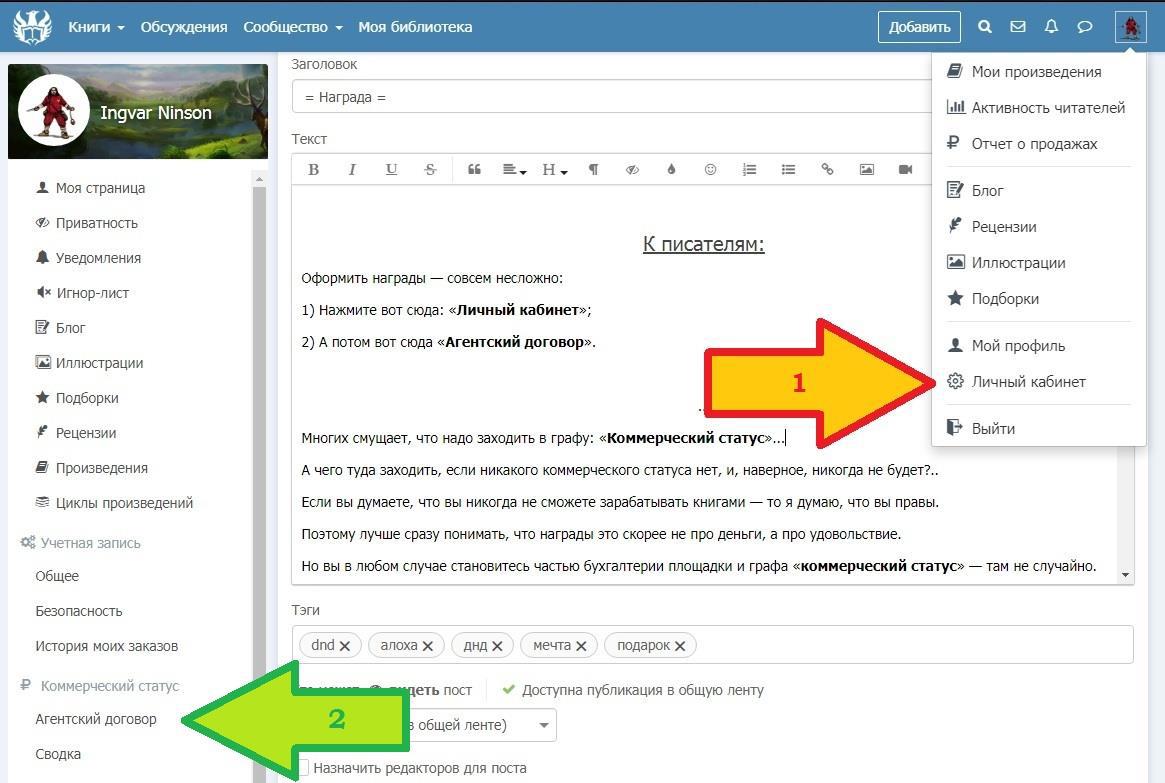This screenshot has width=1165, height=783.
Task: Open 'Агентский договор' in the left sidebar
Action: tap(96, 719)
